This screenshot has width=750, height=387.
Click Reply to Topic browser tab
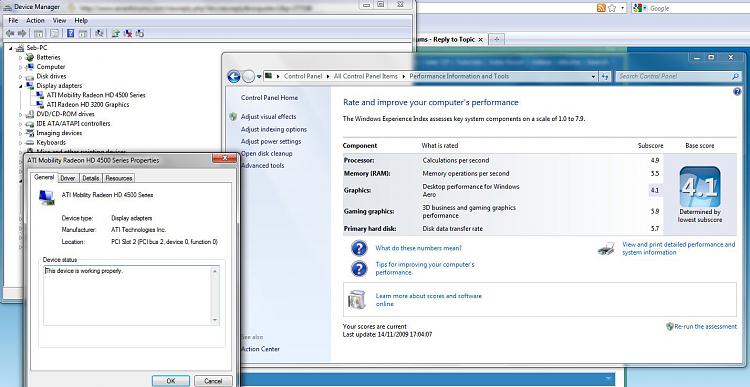pyautogui.click(x=451, y=39)
